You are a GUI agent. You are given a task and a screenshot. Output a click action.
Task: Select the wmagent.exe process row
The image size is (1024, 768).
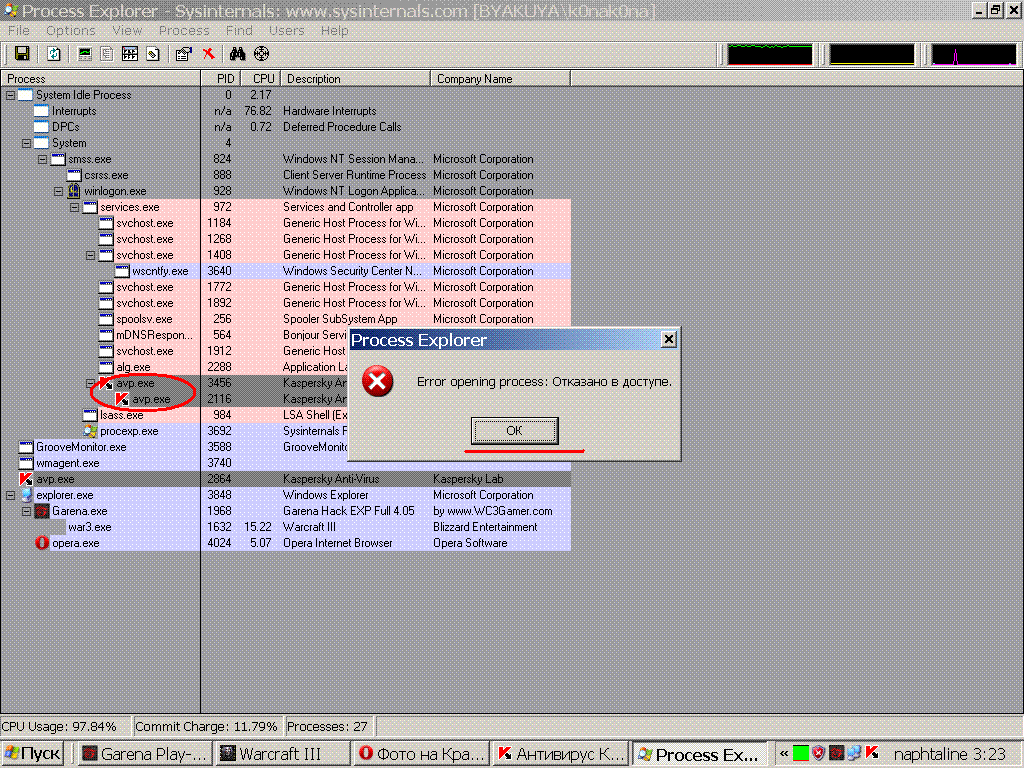[285, 463]
